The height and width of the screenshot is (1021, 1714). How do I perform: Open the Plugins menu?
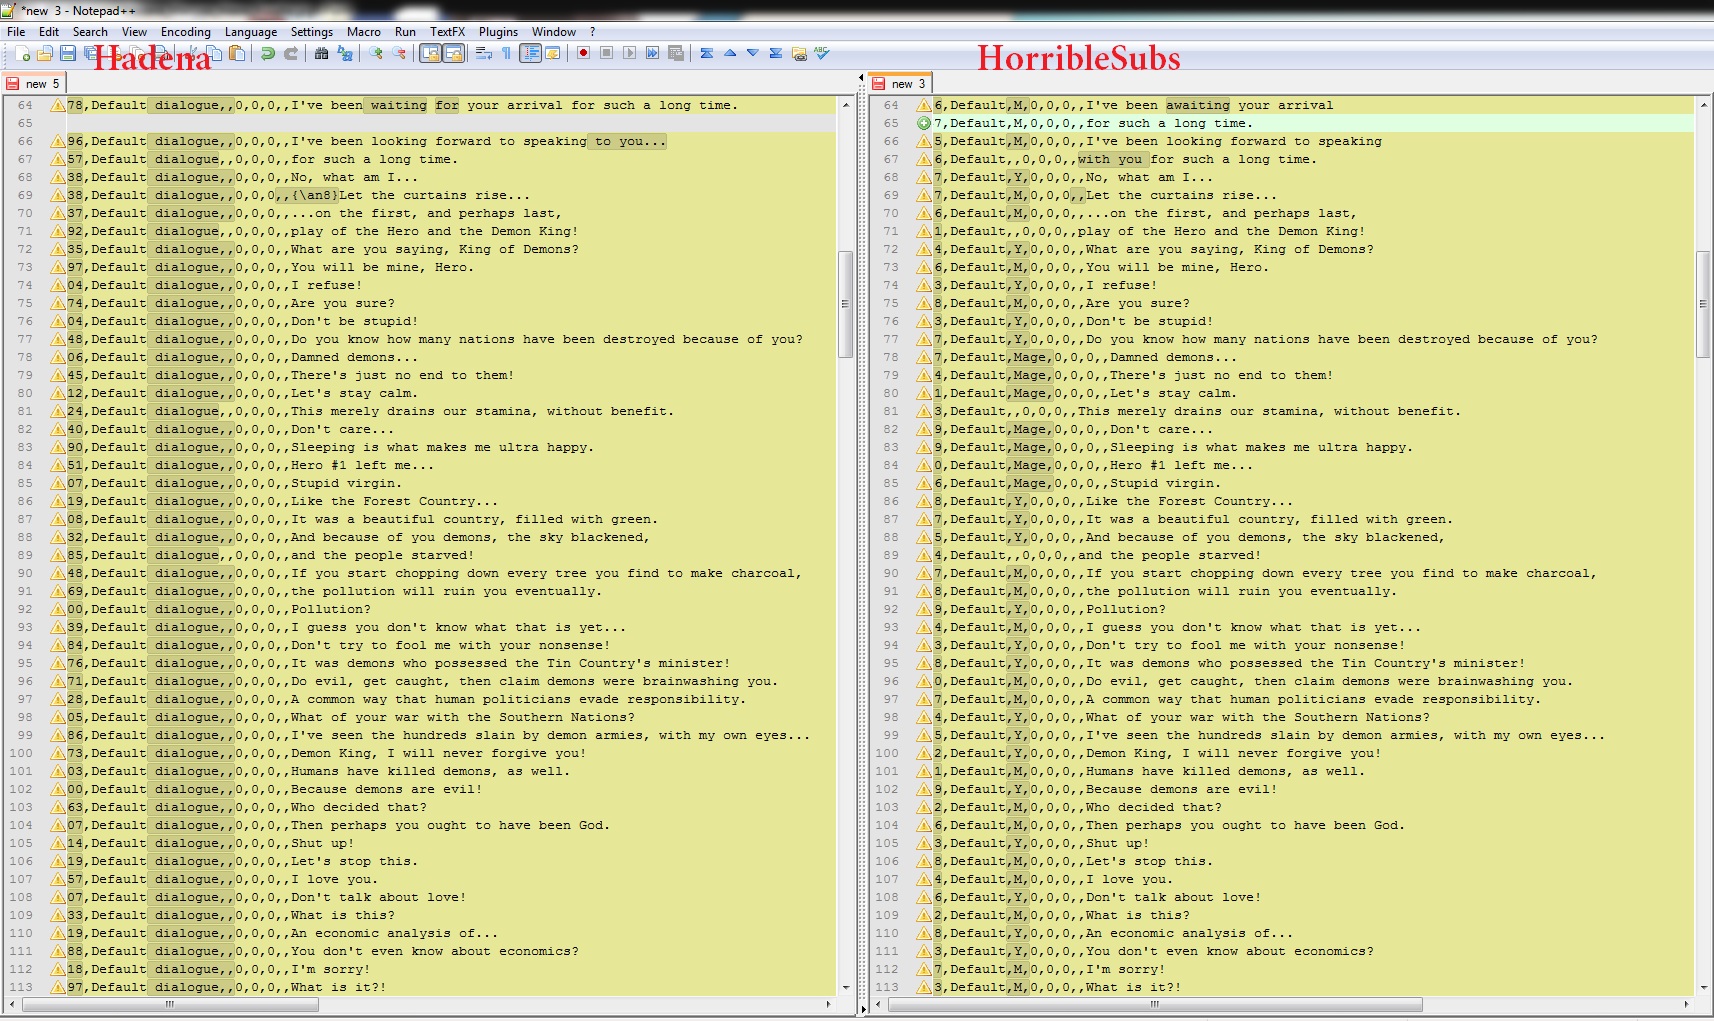pyautogui.click(x=498, y=32)
